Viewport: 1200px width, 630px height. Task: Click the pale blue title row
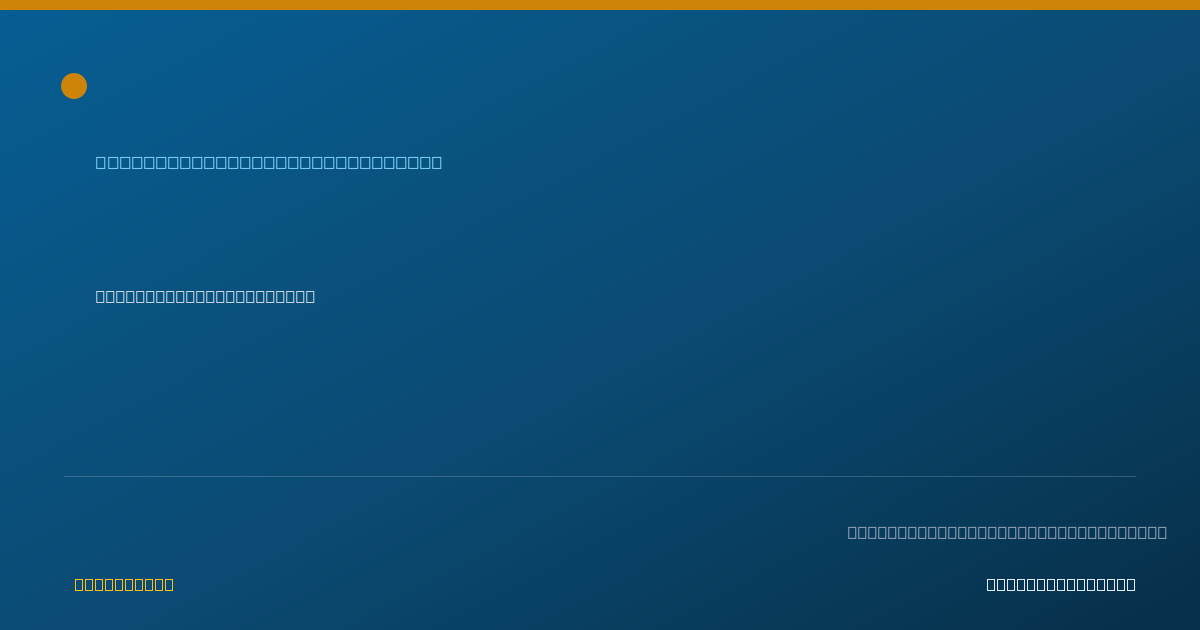(269, 162)
